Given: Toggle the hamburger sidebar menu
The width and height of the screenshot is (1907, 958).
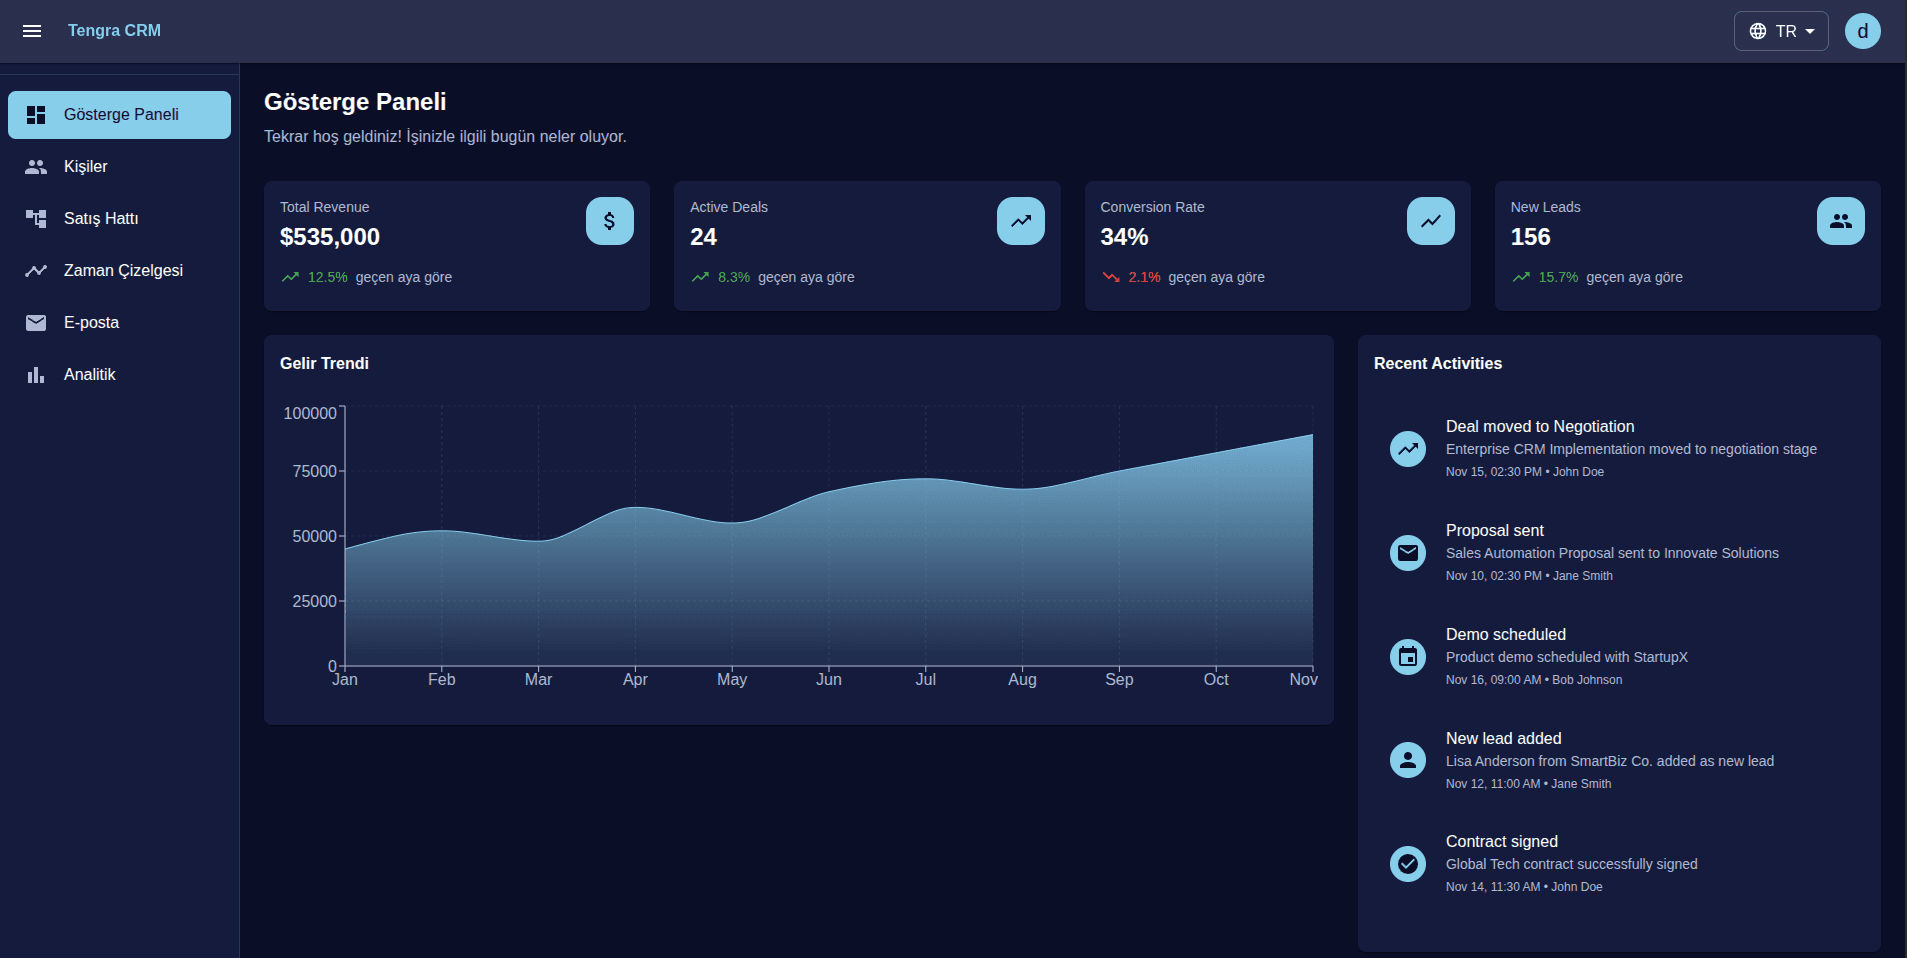Looking at the screenshot, I should coord(32,31).
